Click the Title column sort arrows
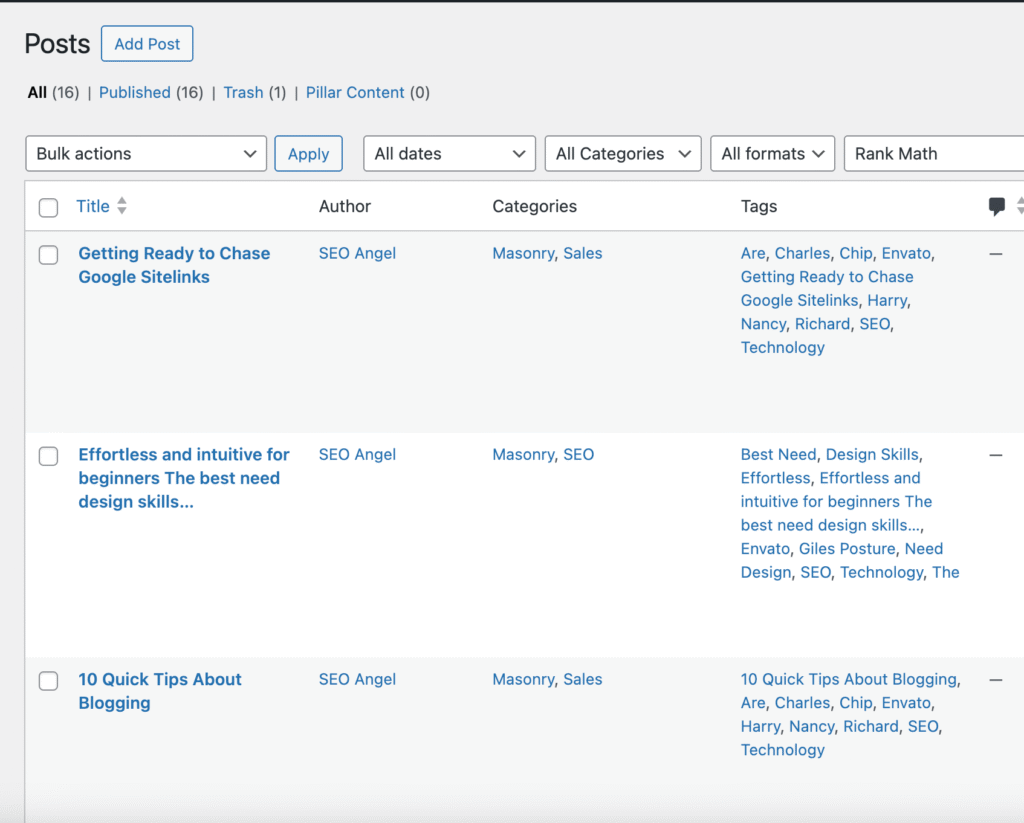Viewport: 1024px width, 823px height. point(122,206)
